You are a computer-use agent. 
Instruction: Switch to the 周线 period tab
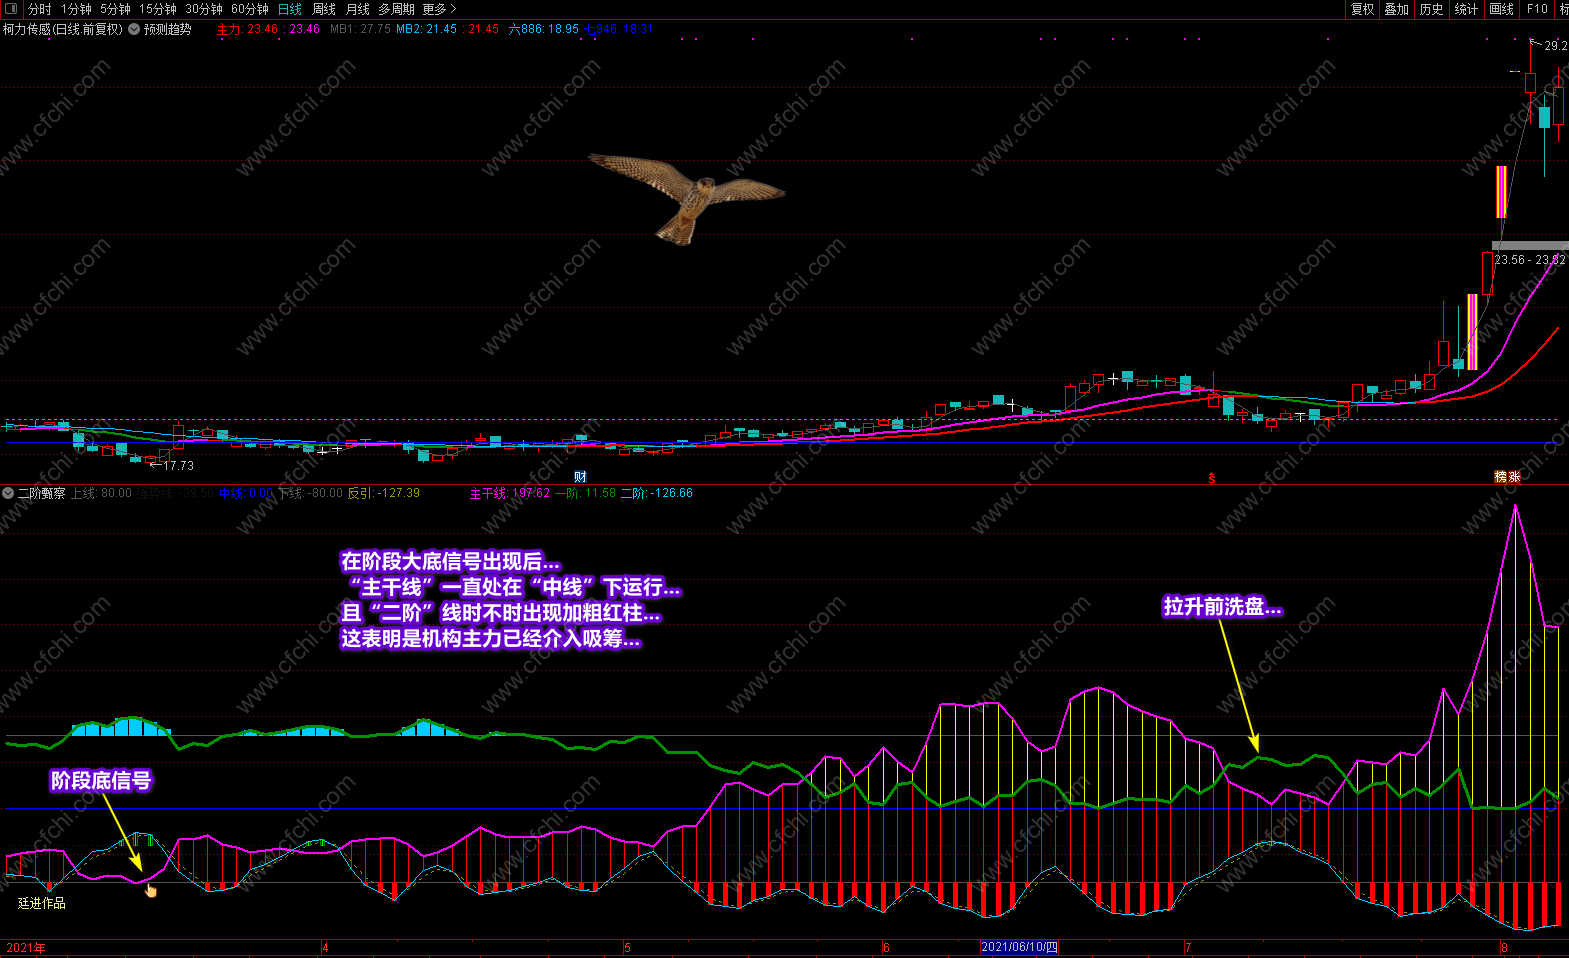324,9
